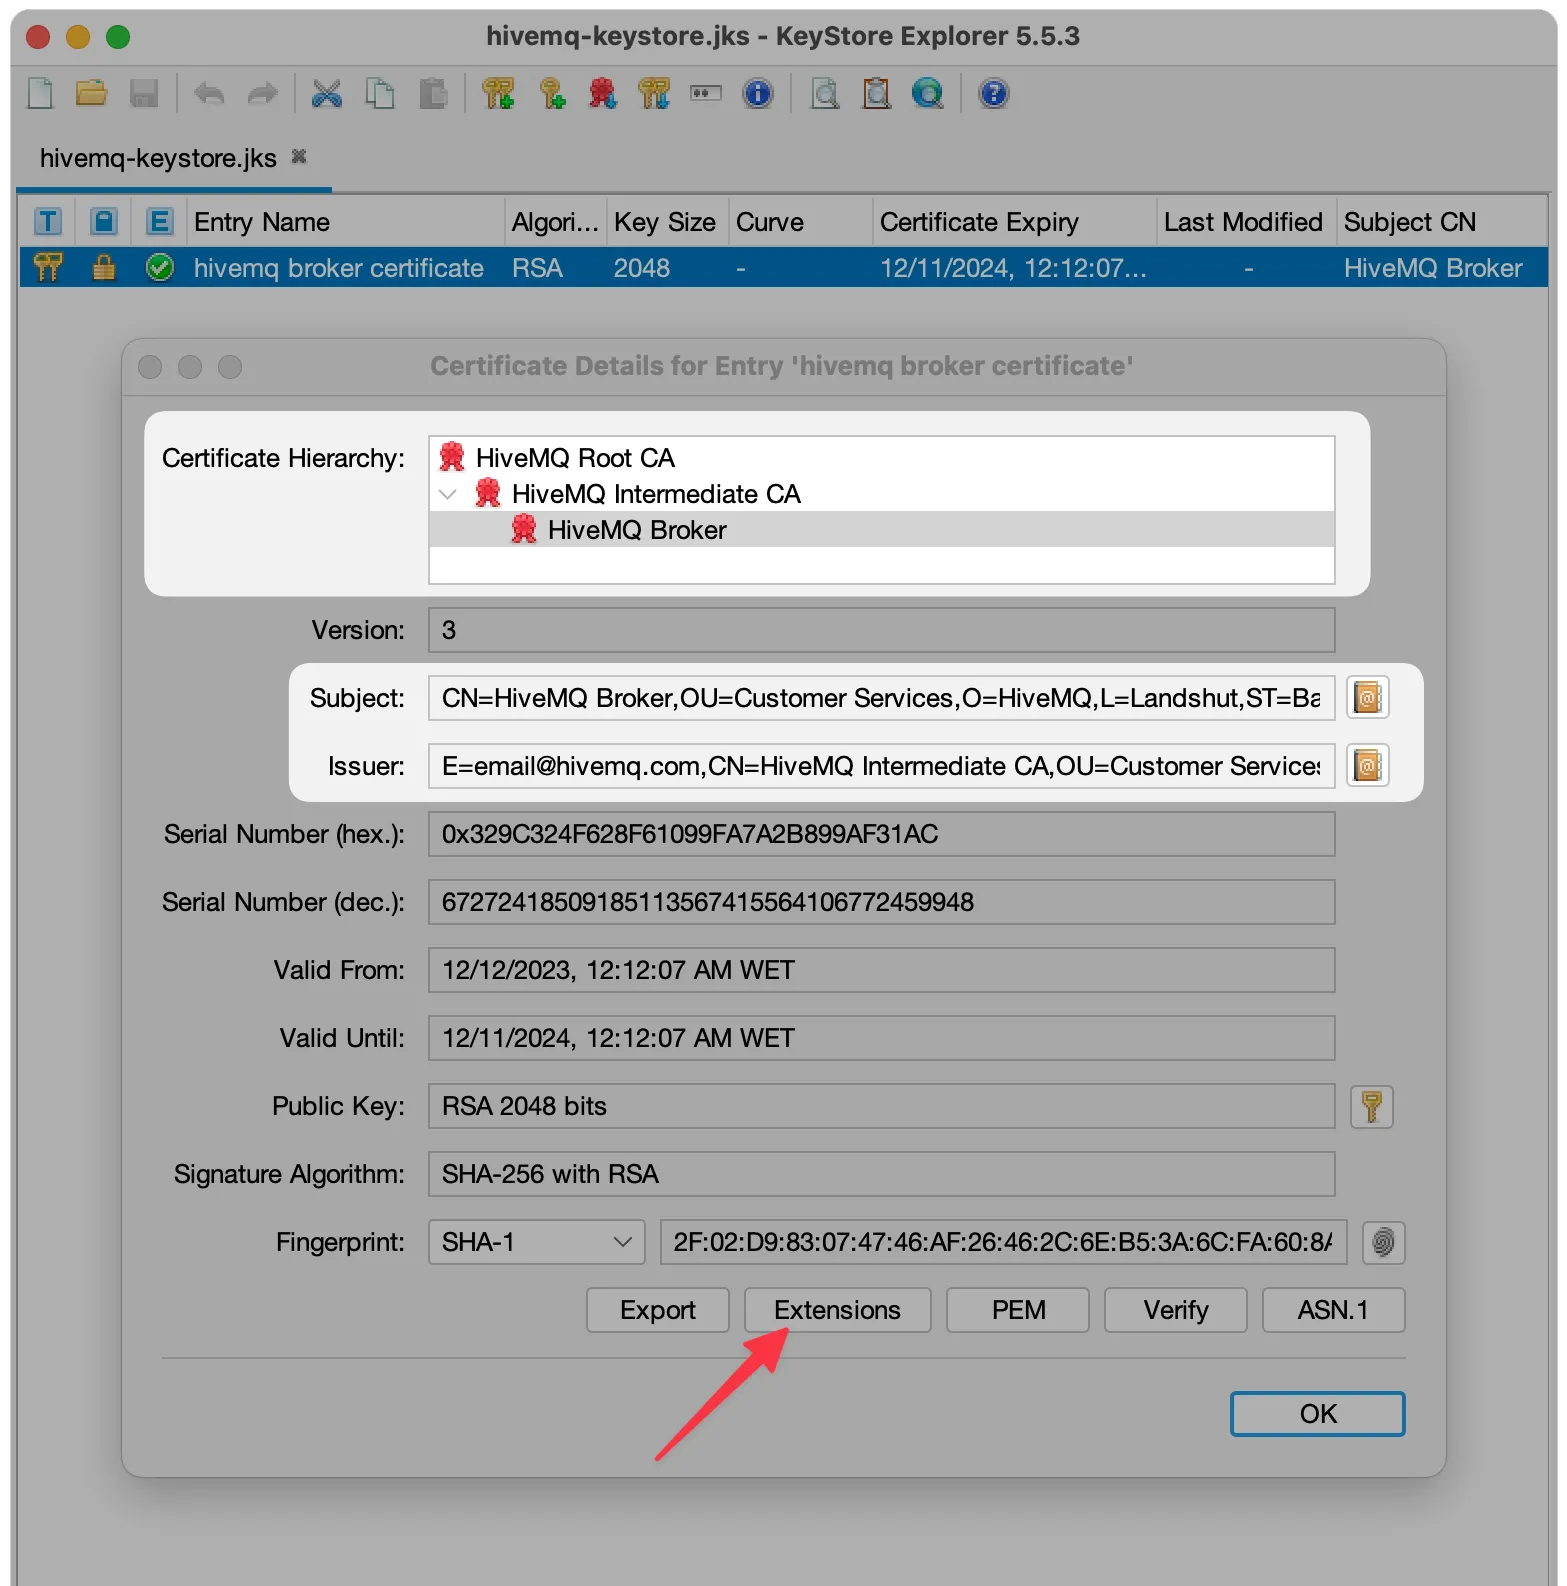Screen dimensions: 1567x1586
Task: Open the SHA-1 fingerprint algorithm dropdown
Action: (536, 1242)
